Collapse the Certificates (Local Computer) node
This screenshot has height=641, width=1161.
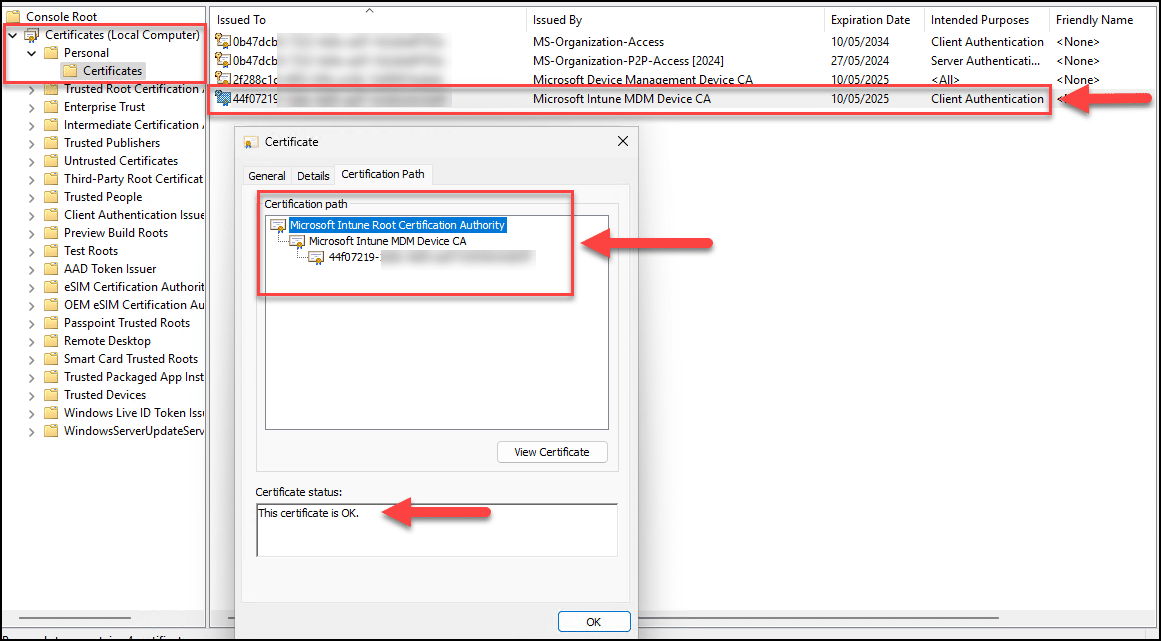click(x=13, y=35)
